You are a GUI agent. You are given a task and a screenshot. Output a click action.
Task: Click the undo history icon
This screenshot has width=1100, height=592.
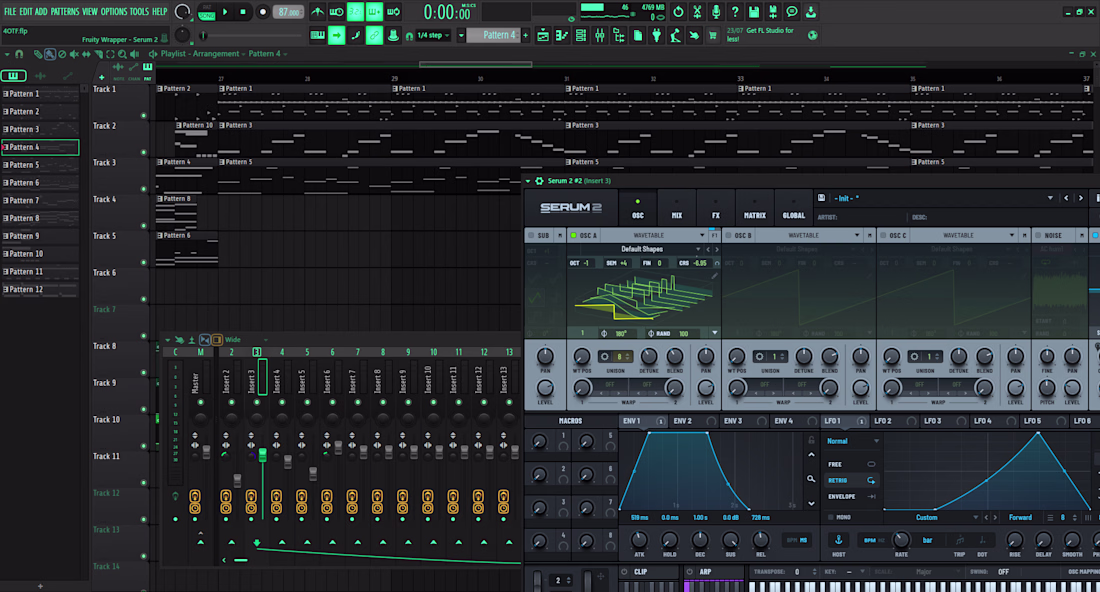coord(678,12)
